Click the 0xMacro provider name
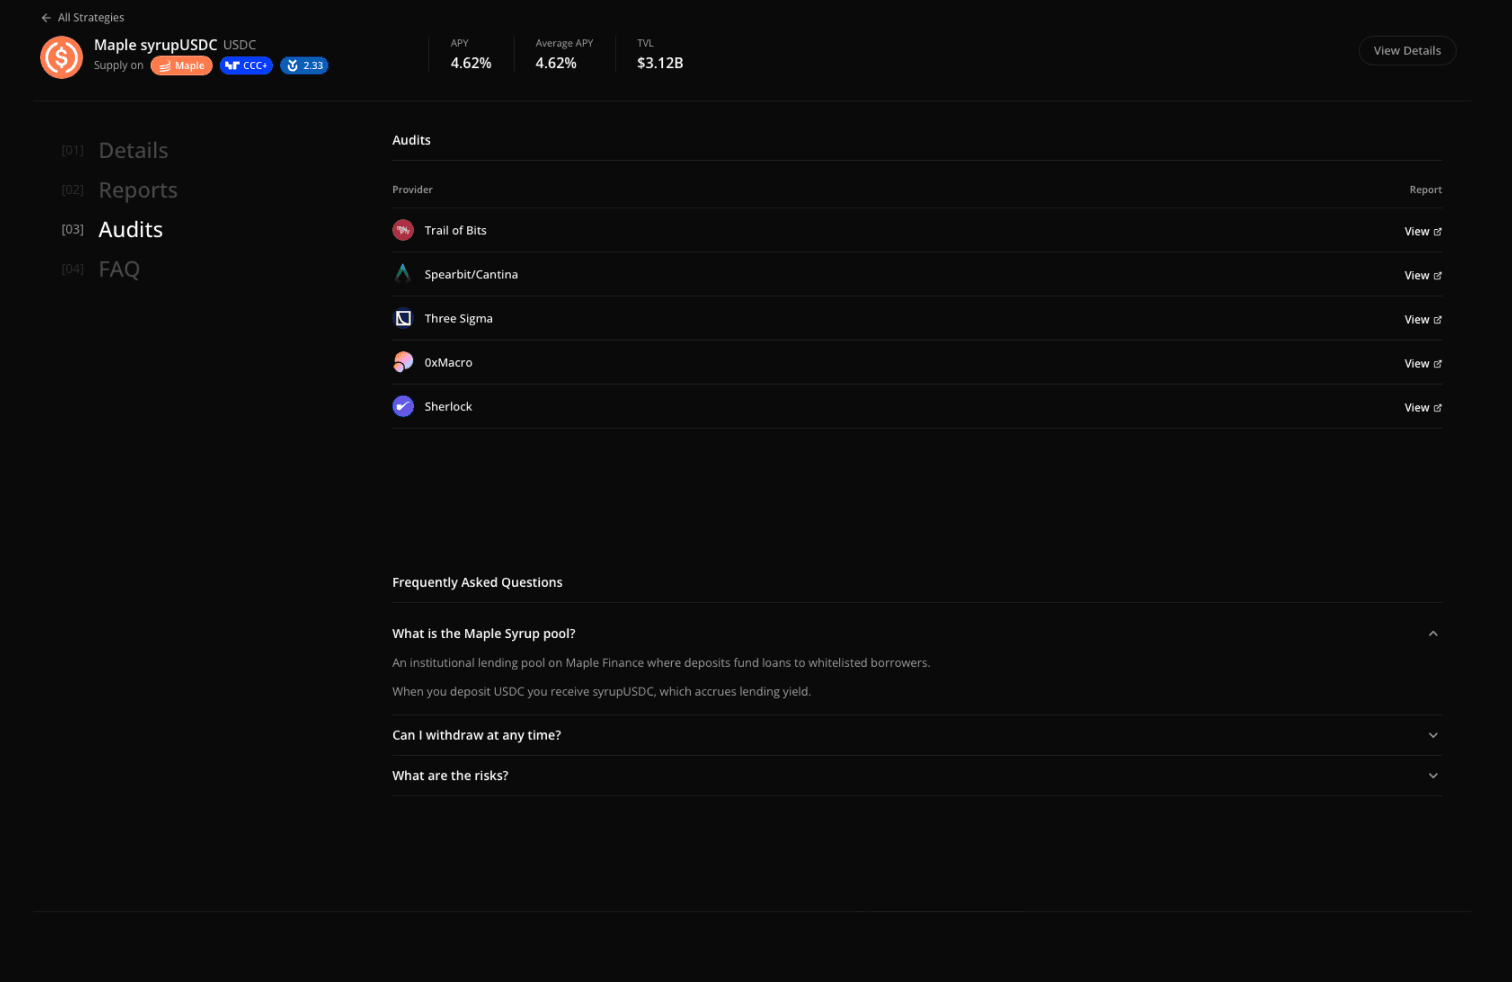This screenshot has width=1512, height=982. pyautogui.click(x=448, y=363)
